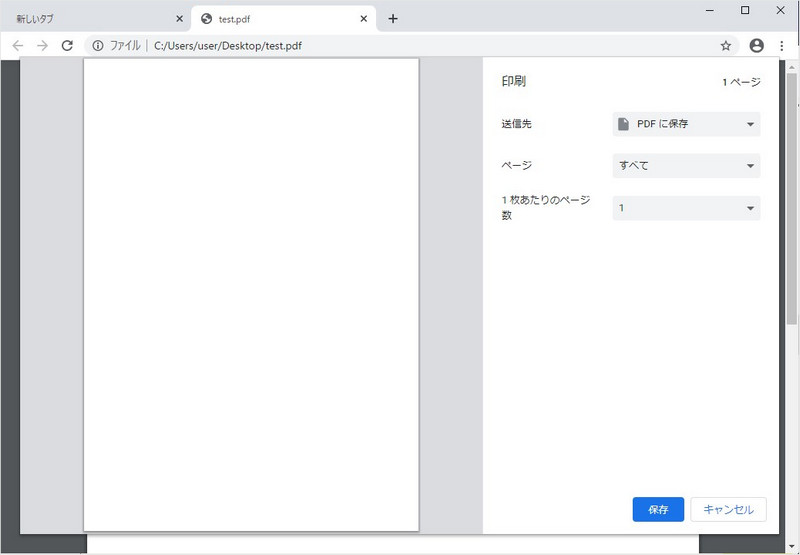The image size is (800, 555).
Task: Click the print preview page thumbnail
Action: (251, 295)
